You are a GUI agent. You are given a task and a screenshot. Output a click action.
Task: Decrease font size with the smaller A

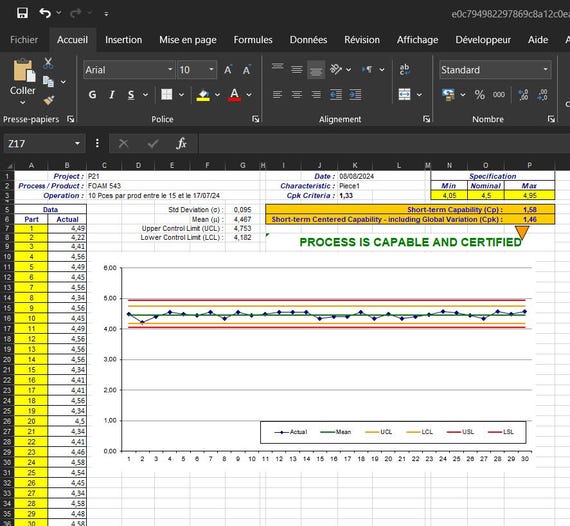click(x=246, y=70)
